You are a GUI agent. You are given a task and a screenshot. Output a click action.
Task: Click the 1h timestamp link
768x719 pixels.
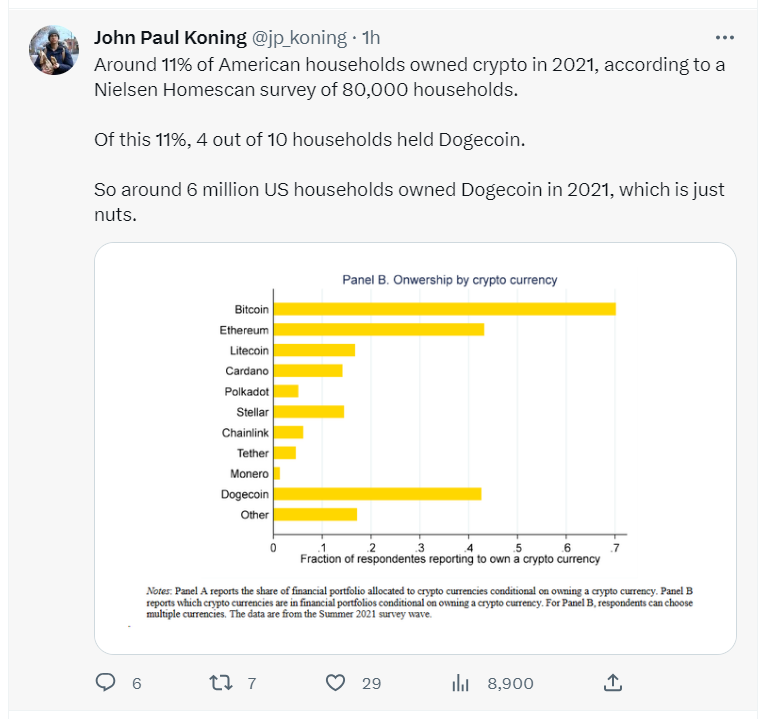[x=371, y=38]
